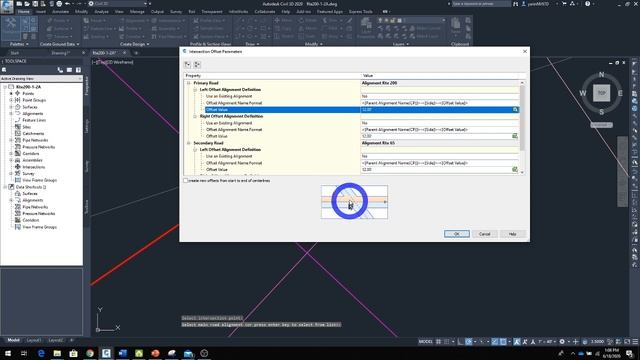
Task: Click the intersection offset preview image
Action: point(354,202)
